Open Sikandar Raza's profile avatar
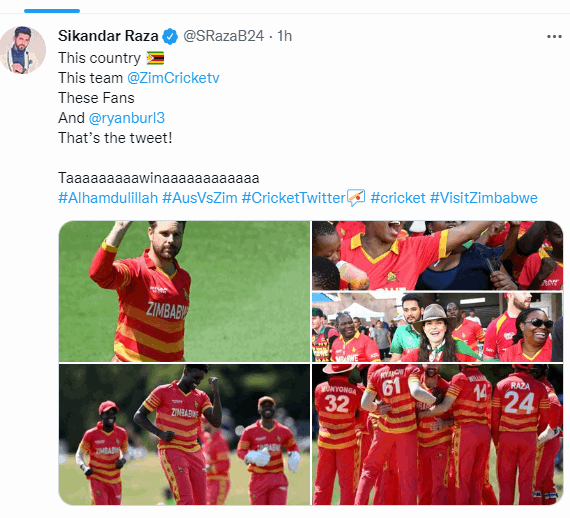The height and width of the screenshot is (518, 570). pyautogui.click(x=23, y=50)
